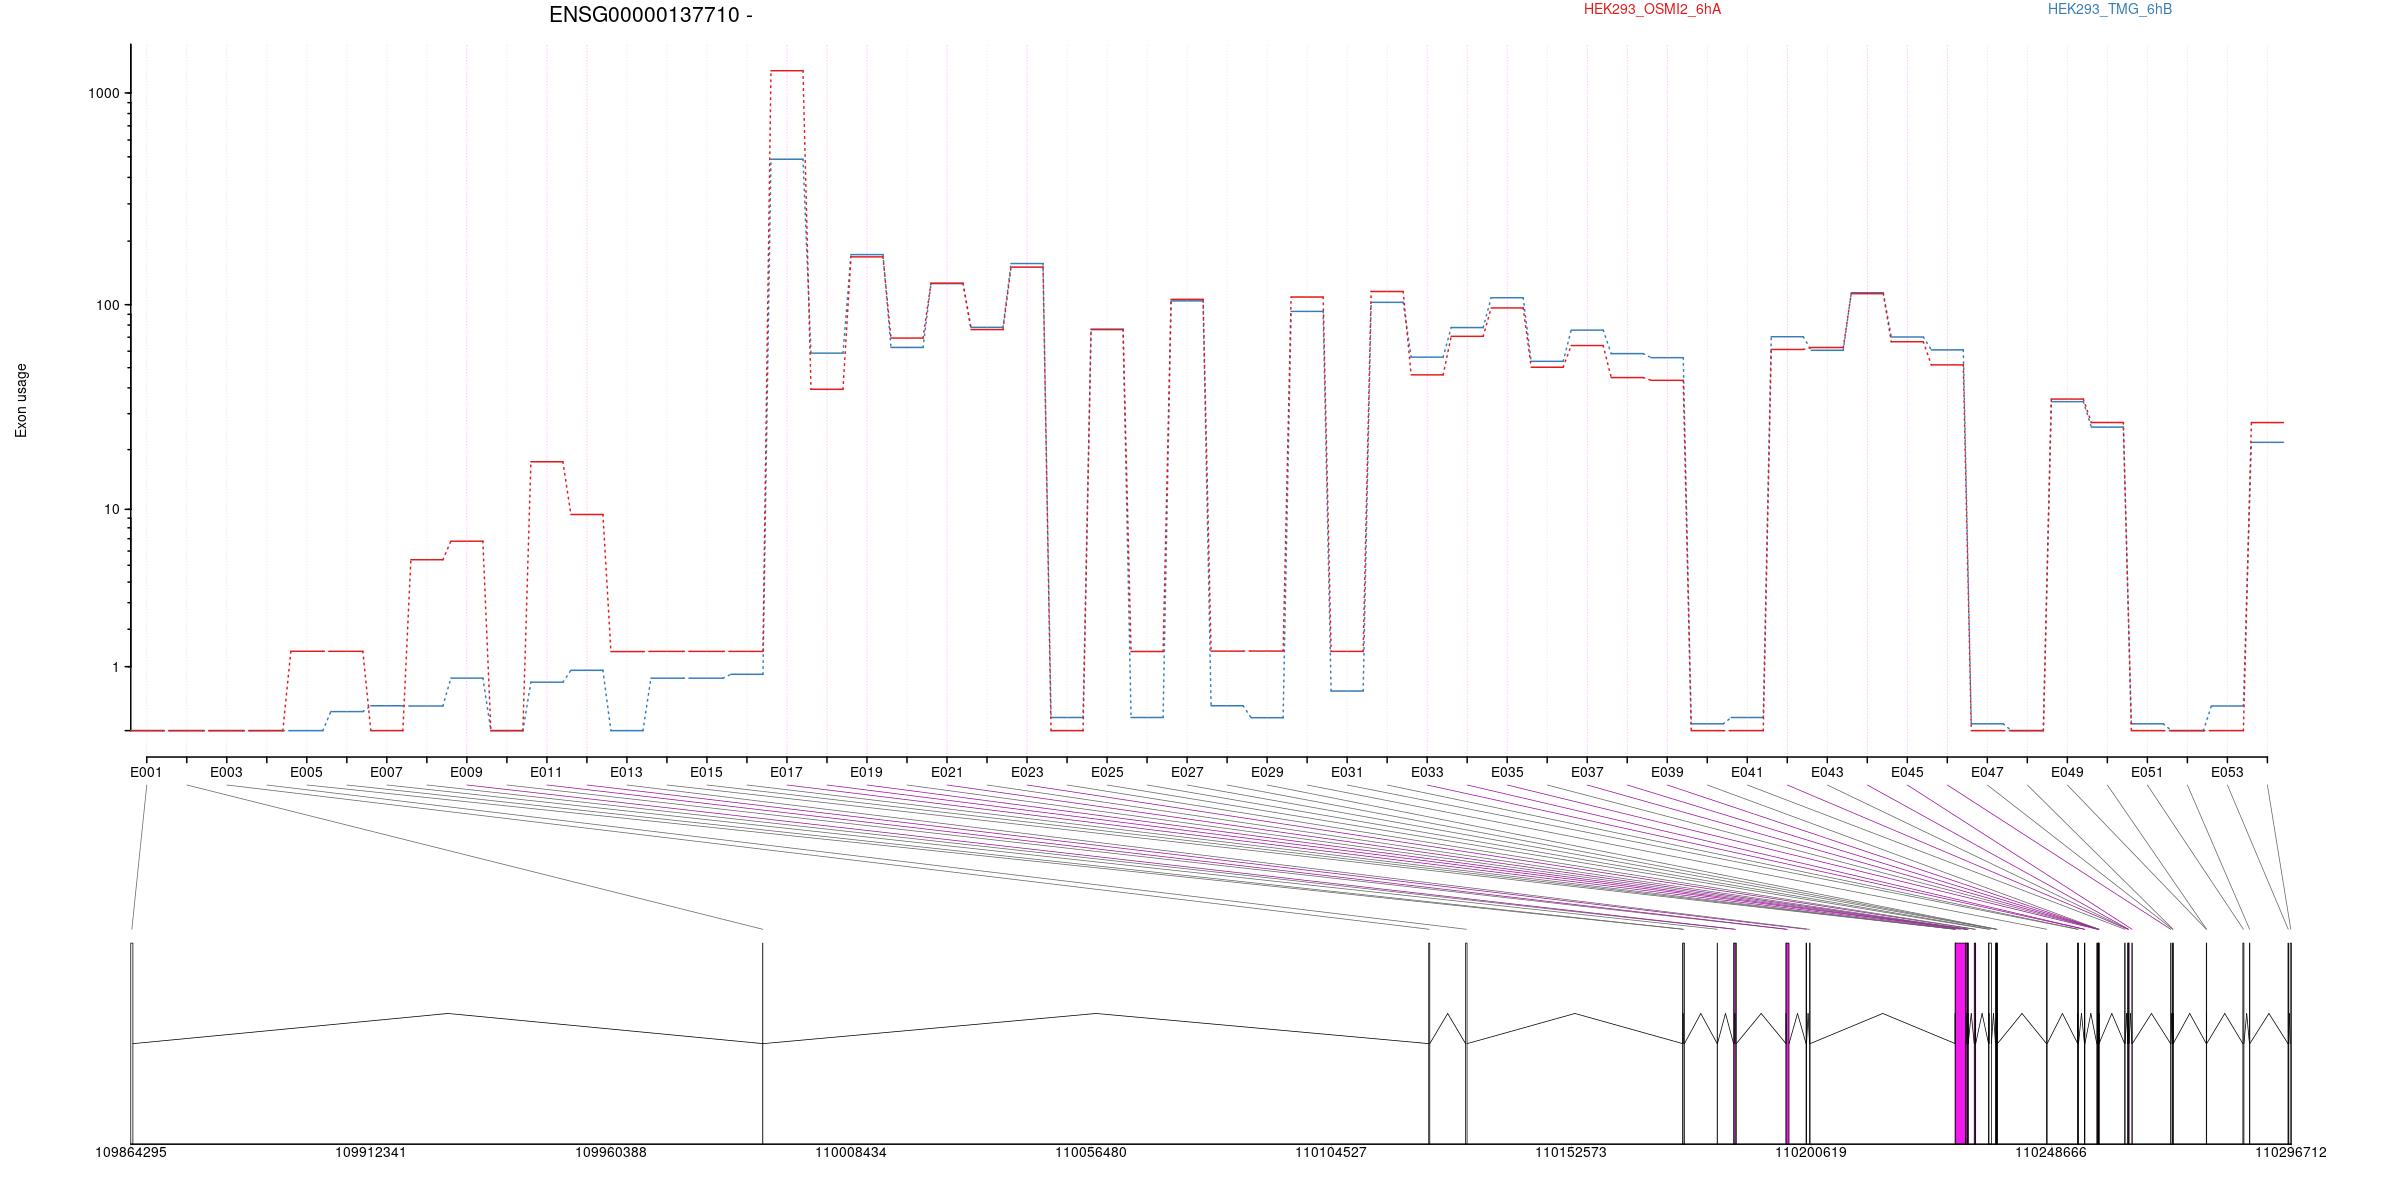The height and width of the screenshot is (1200, 2400).
Task: Select exon label E003
Action: 226,772
